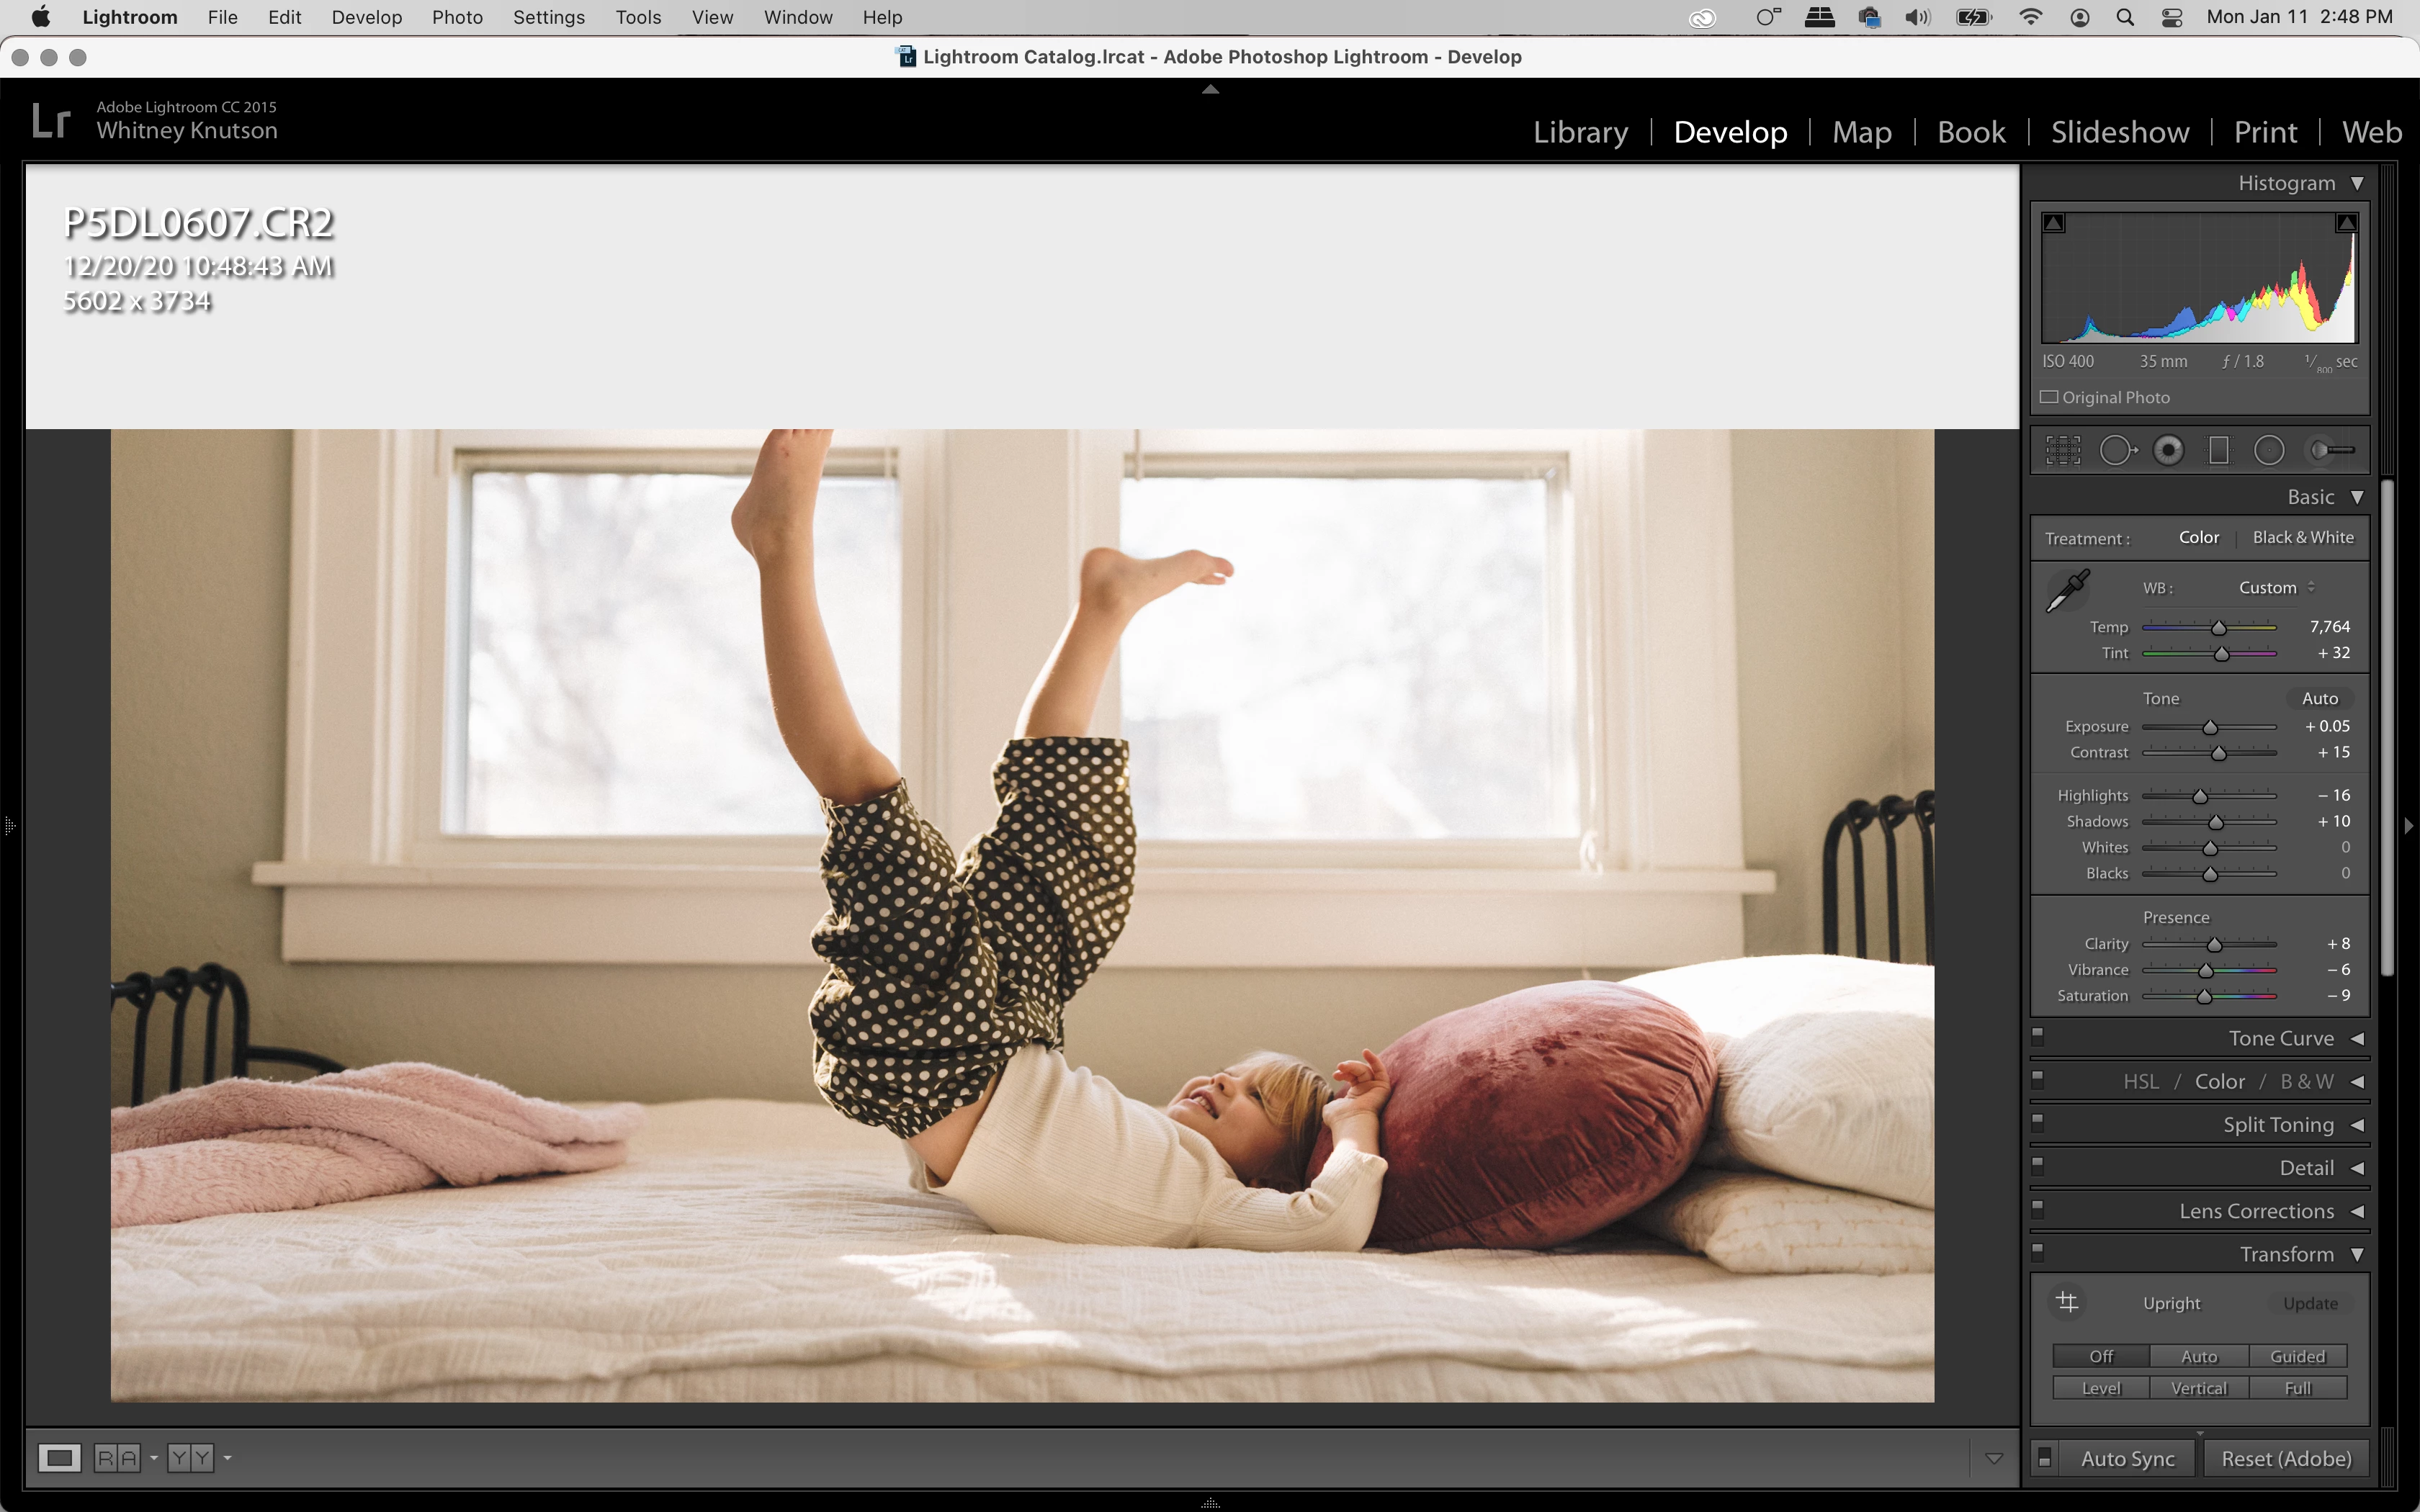Click the Auto tone button

tap(2319, 698)
